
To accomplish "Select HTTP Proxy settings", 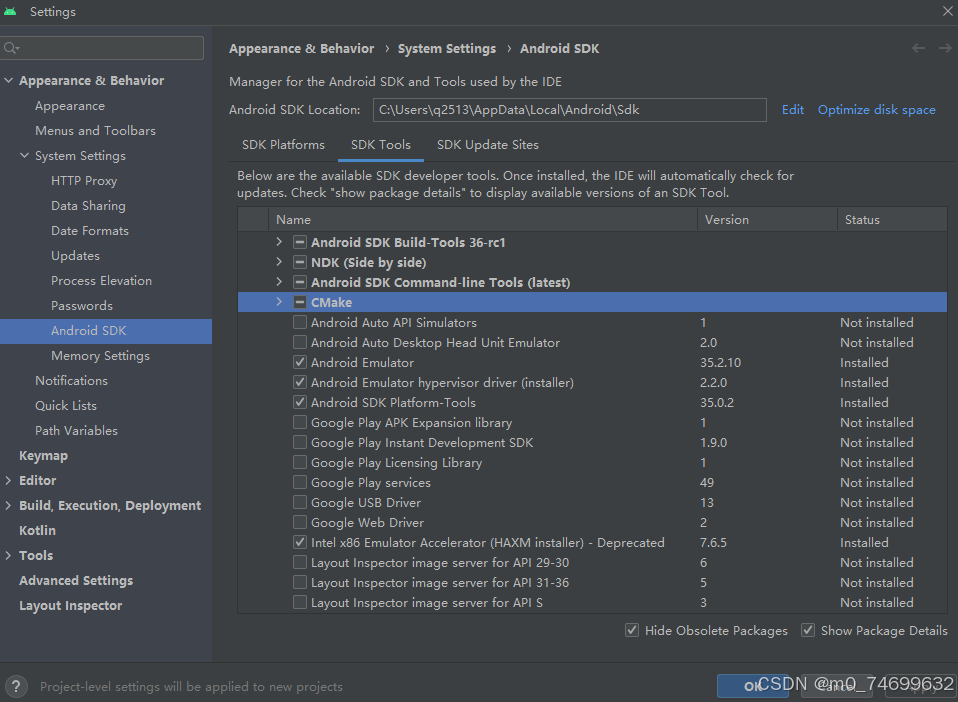I will 84,181.
